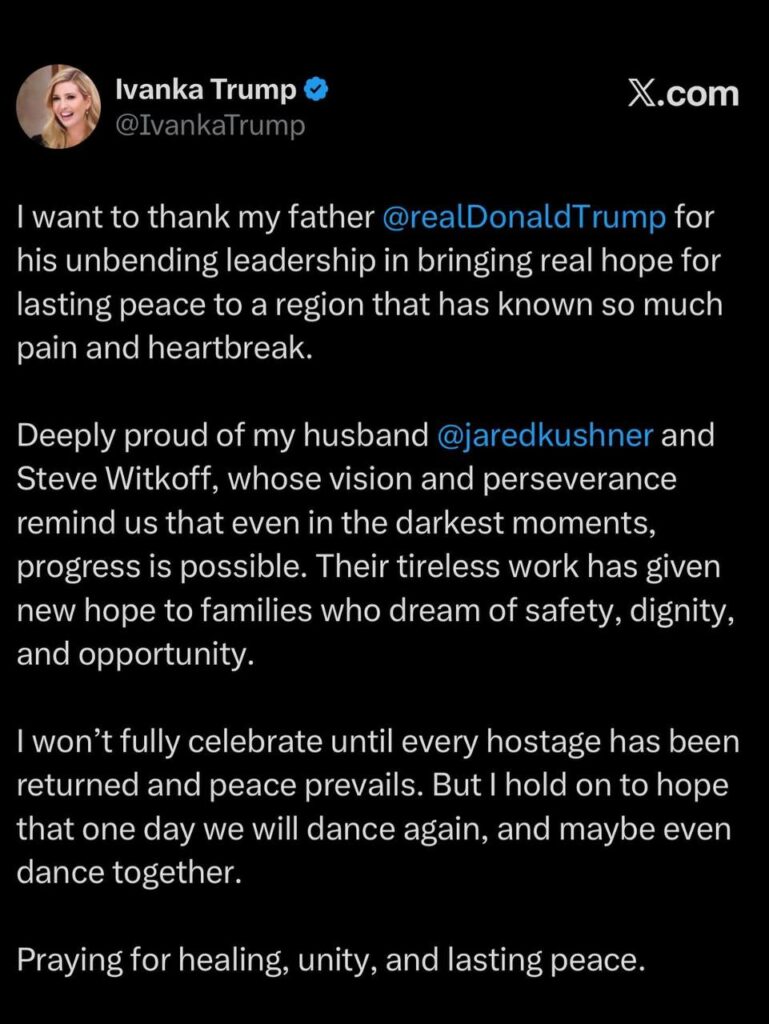This screenshot has width=769, height=1024.
Task: Click the words "Deeply proud of my husband"
Action: pos(222,435)
